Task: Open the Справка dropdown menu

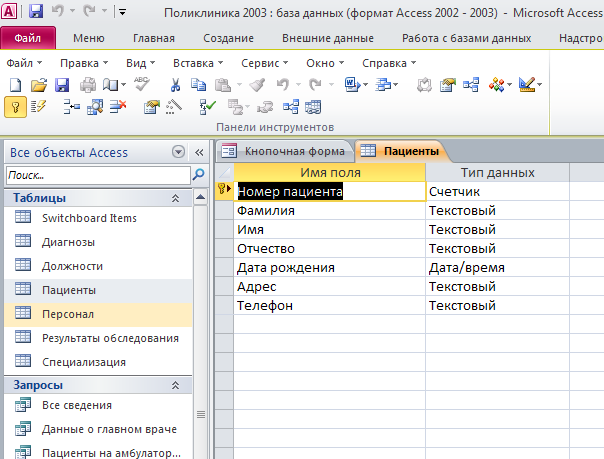Action: 389,63
